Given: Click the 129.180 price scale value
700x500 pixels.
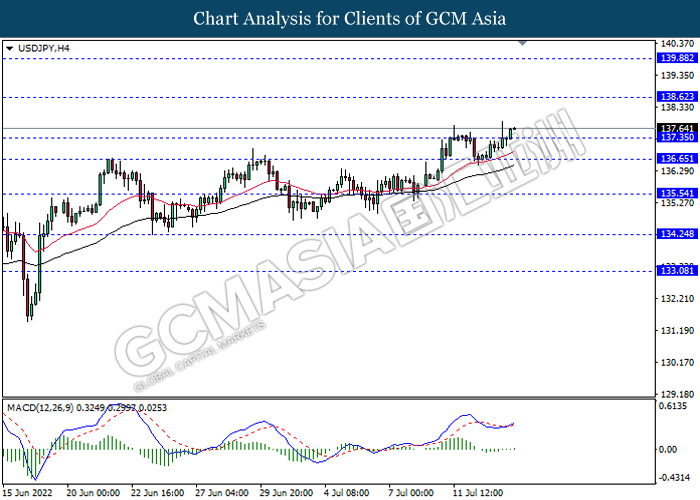Looking at the screenshot, I should [x=677, y=395].
